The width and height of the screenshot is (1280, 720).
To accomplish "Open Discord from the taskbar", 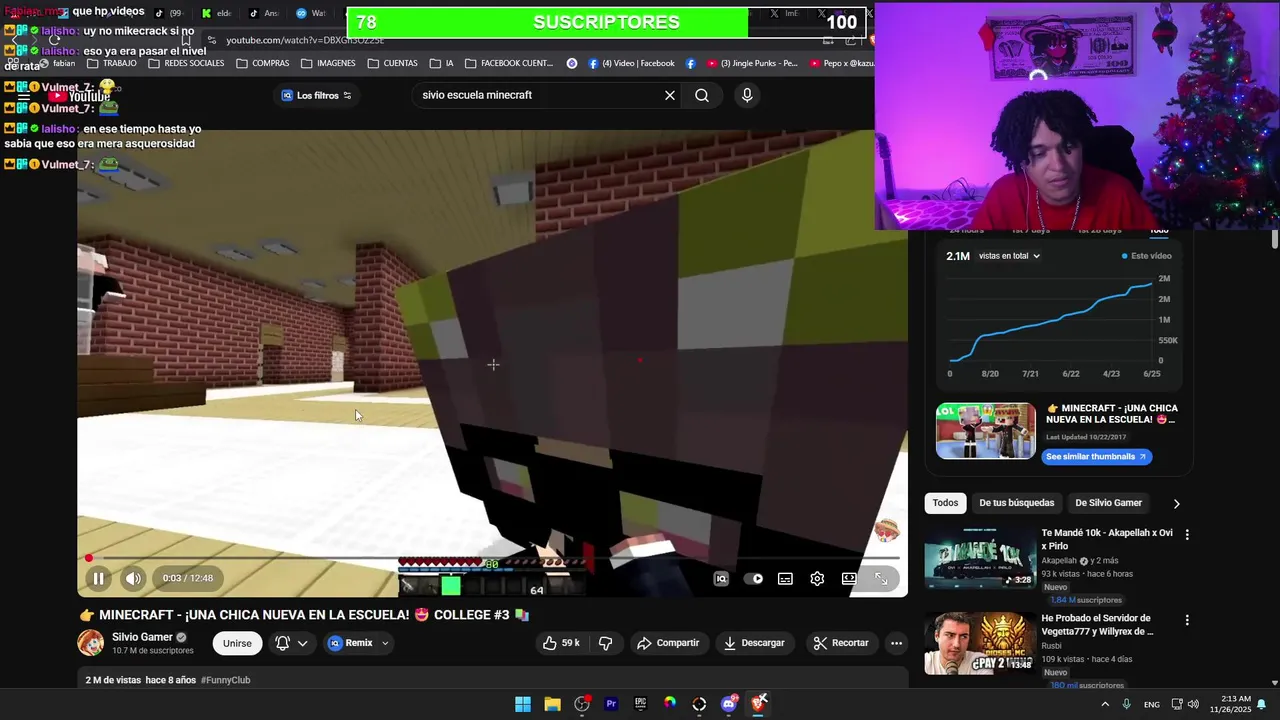I will [x=729, y=704].
